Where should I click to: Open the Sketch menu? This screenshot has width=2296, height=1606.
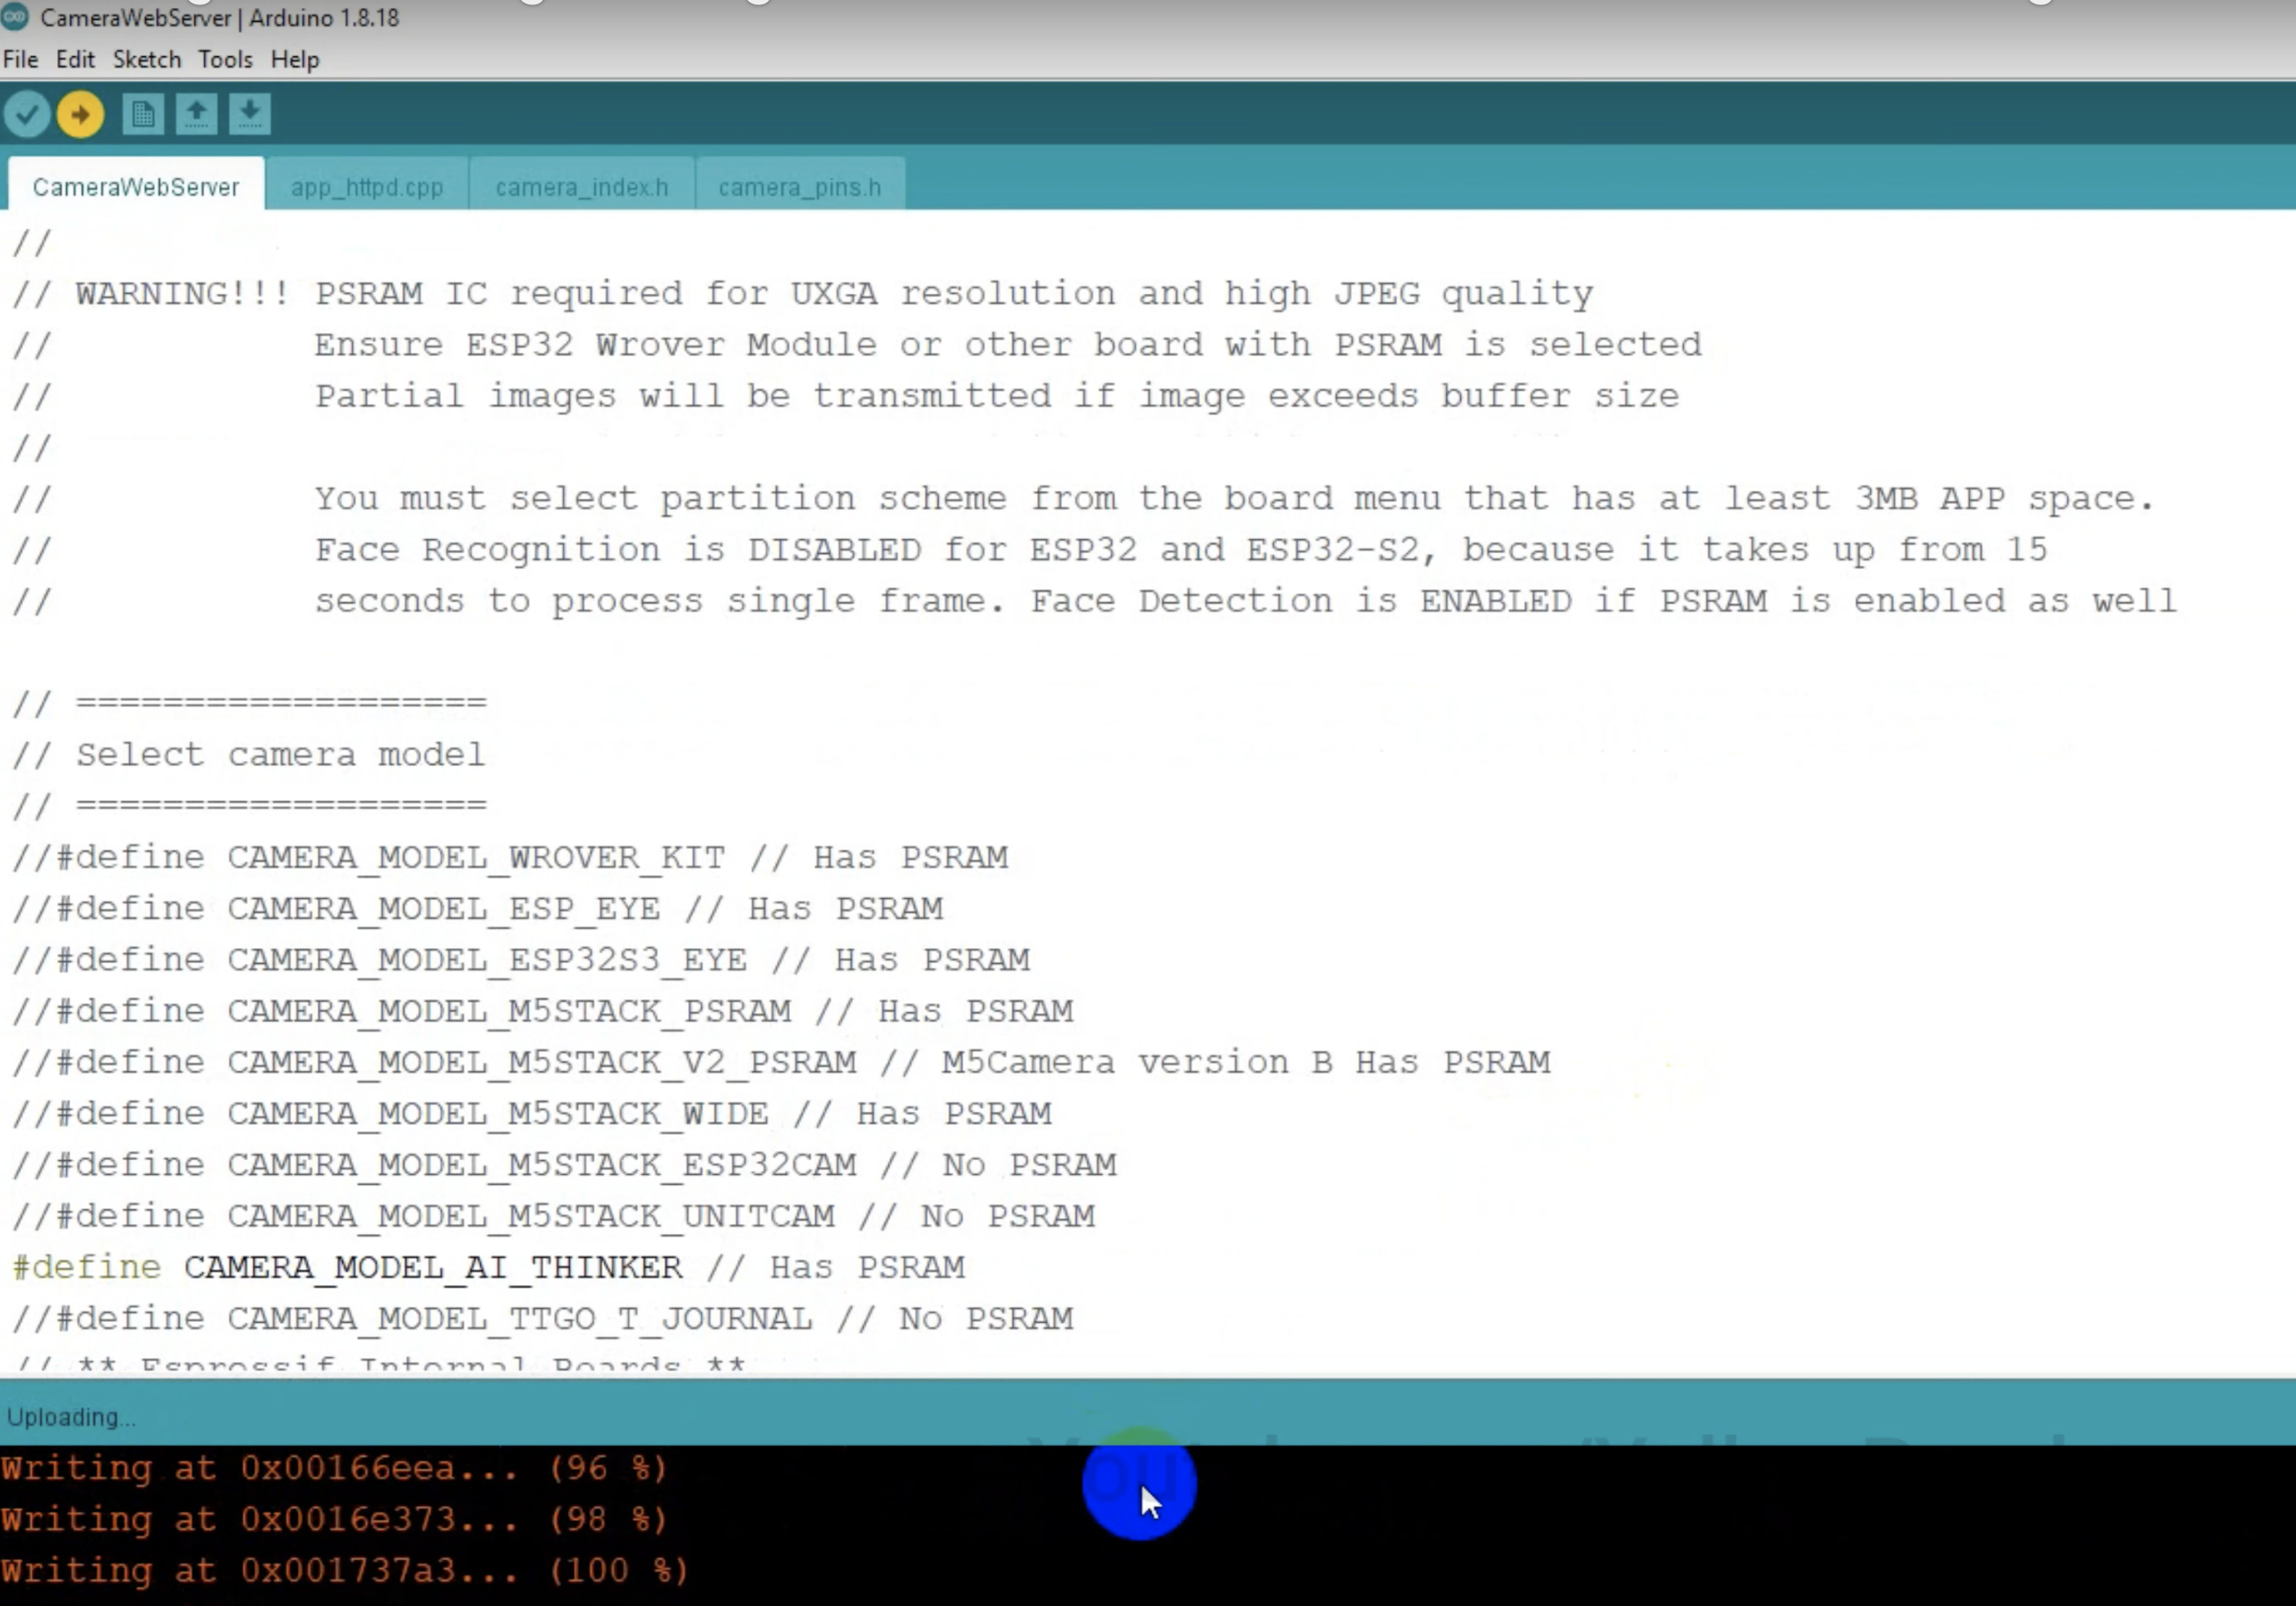(147, 60)
